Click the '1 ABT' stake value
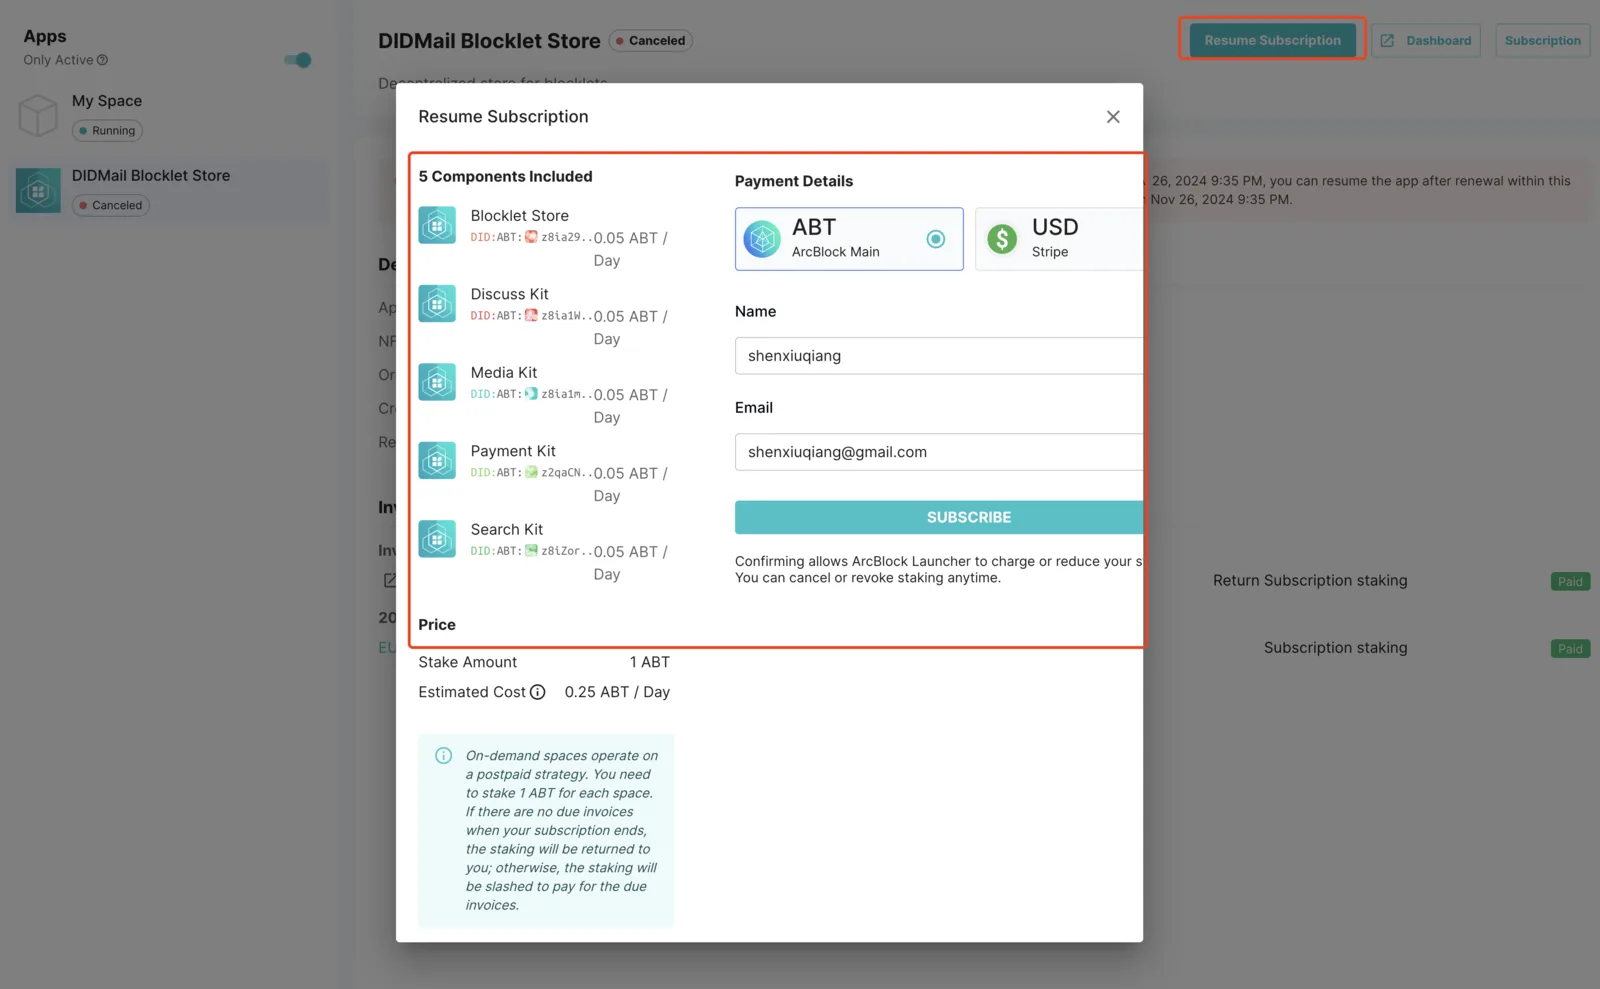The width and height of the screenshot is (1600, 989). point(650,662)
